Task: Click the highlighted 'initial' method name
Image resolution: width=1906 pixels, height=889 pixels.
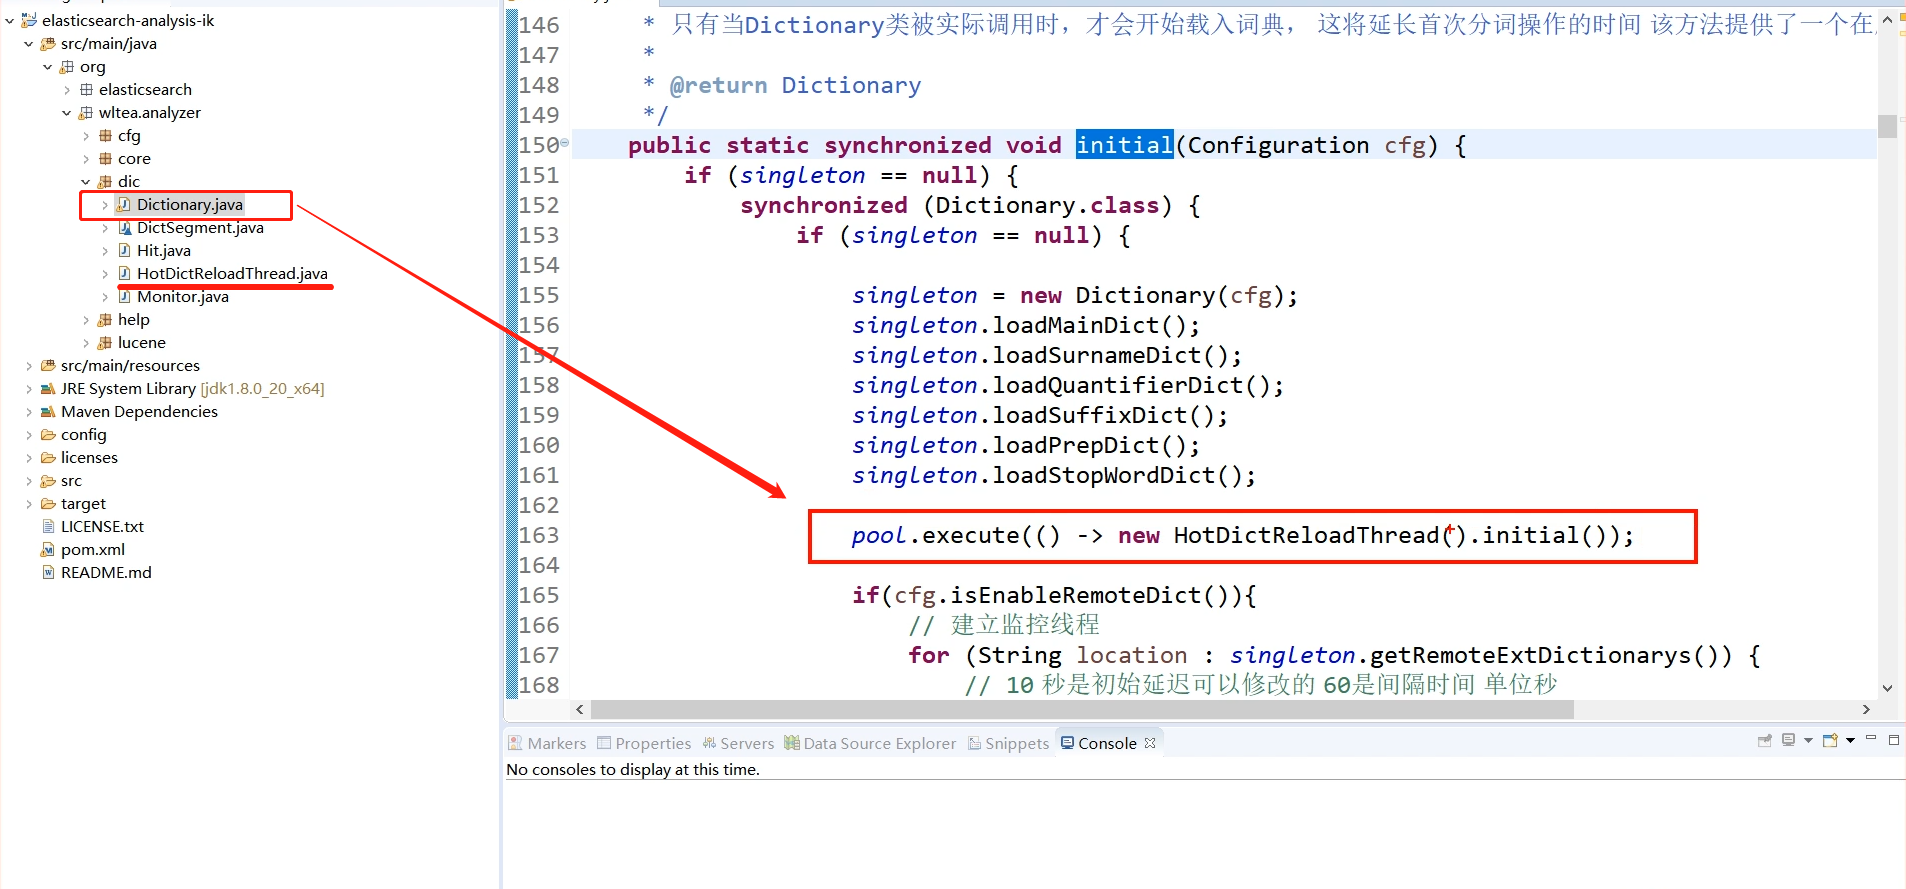Action: [x=1124, y=145]
